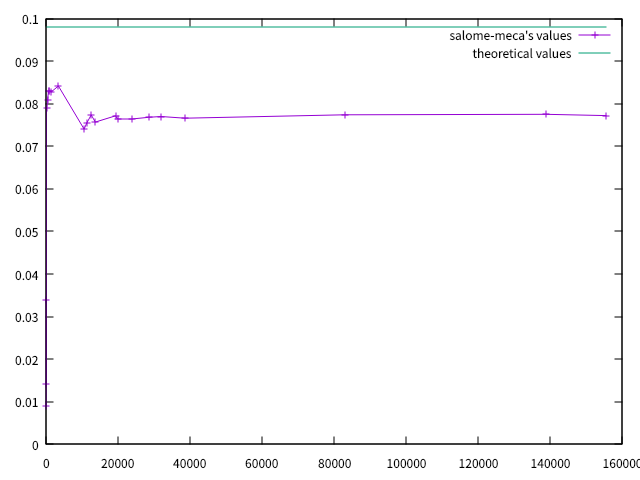The image size is (640, 480).
Task: Click the "theoretical values" legend label
Action: [521, 53]
